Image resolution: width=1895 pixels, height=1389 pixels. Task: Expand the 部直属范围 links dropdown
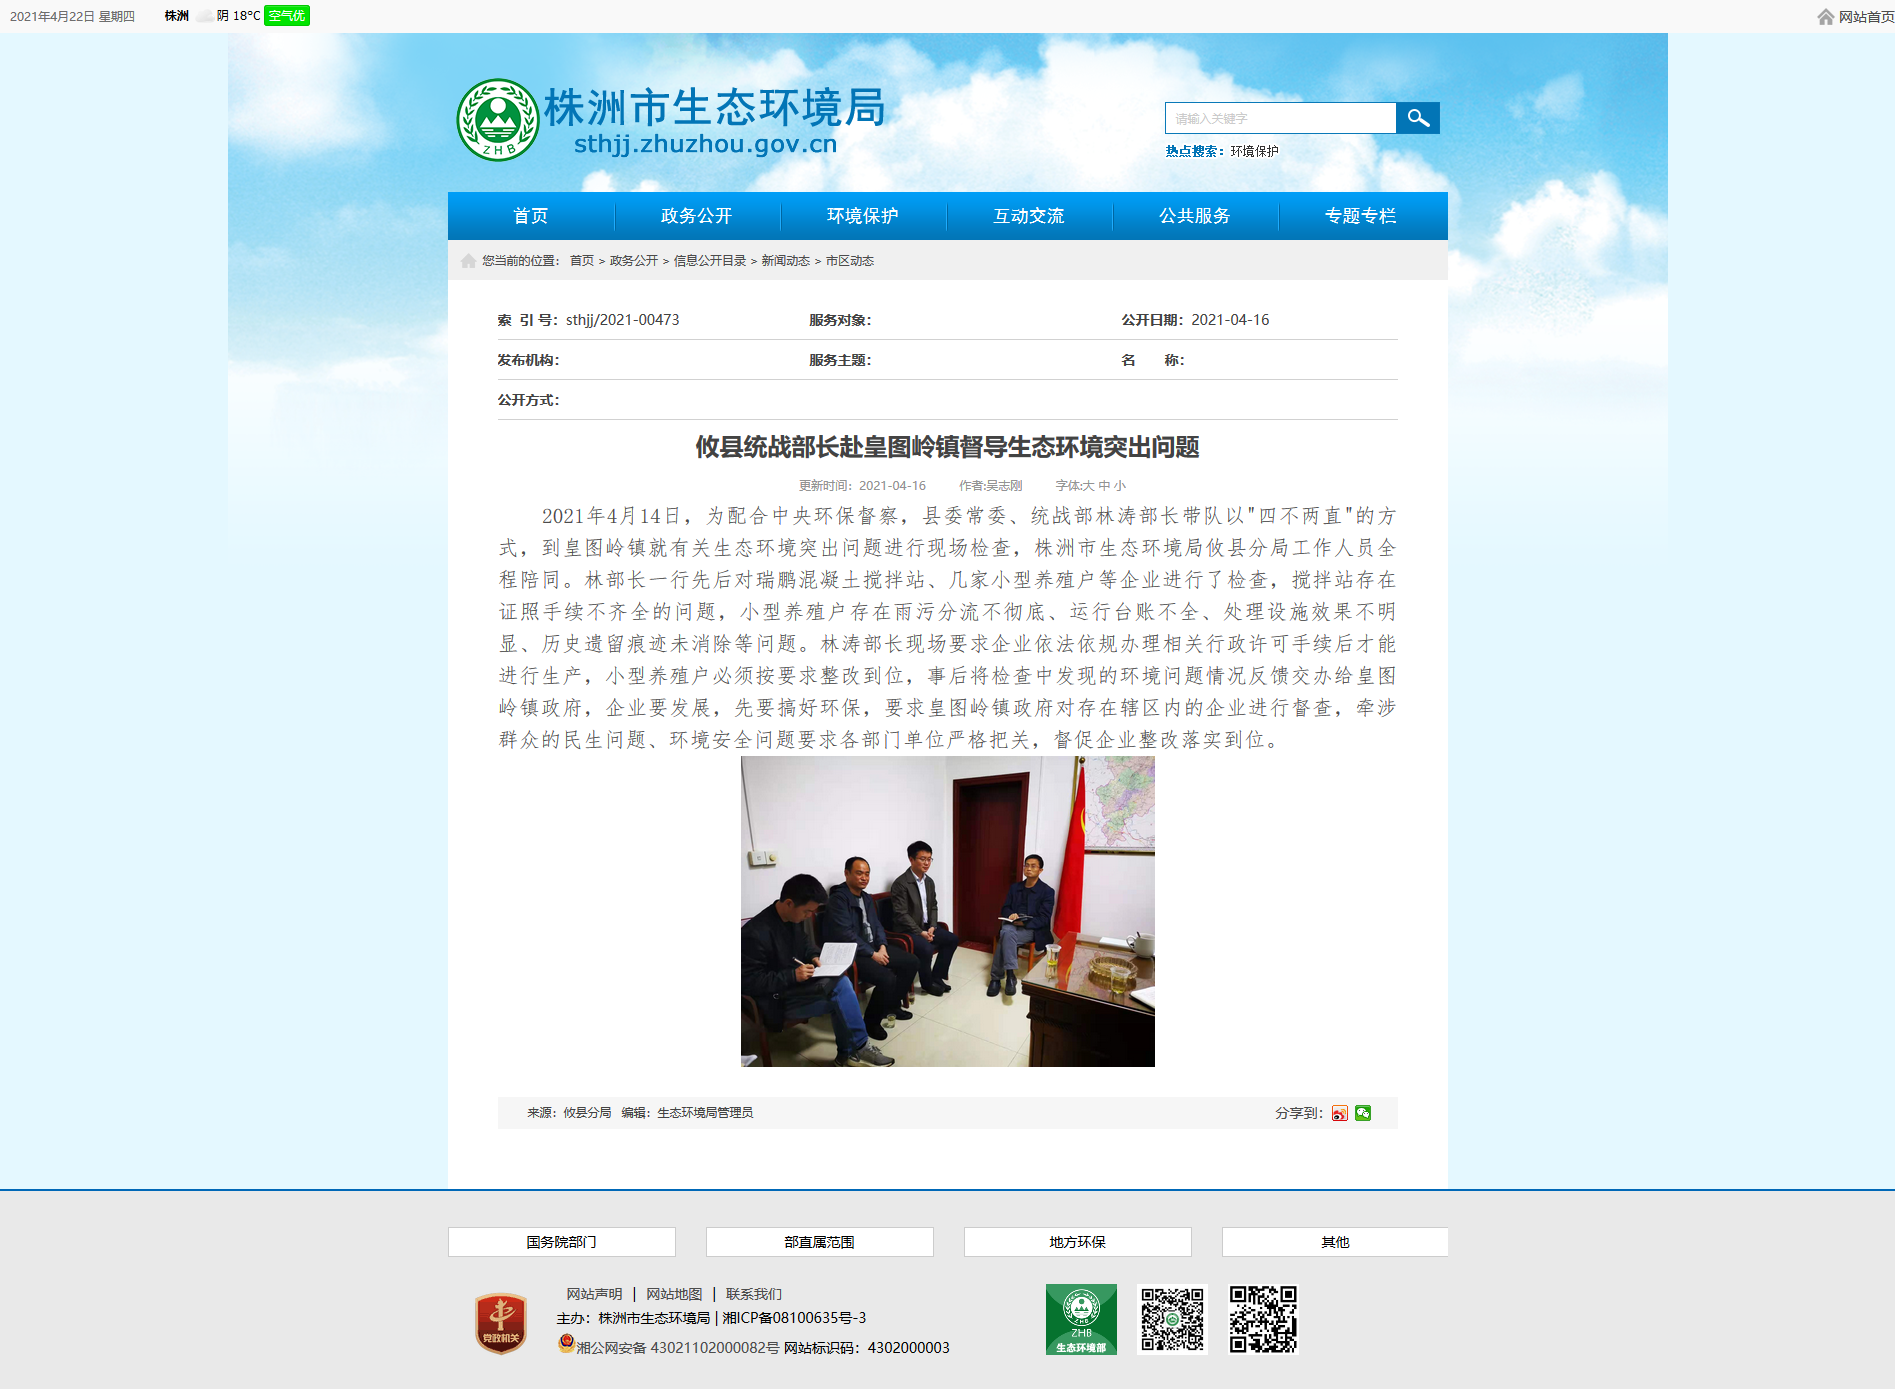(x=819, y=1242)
